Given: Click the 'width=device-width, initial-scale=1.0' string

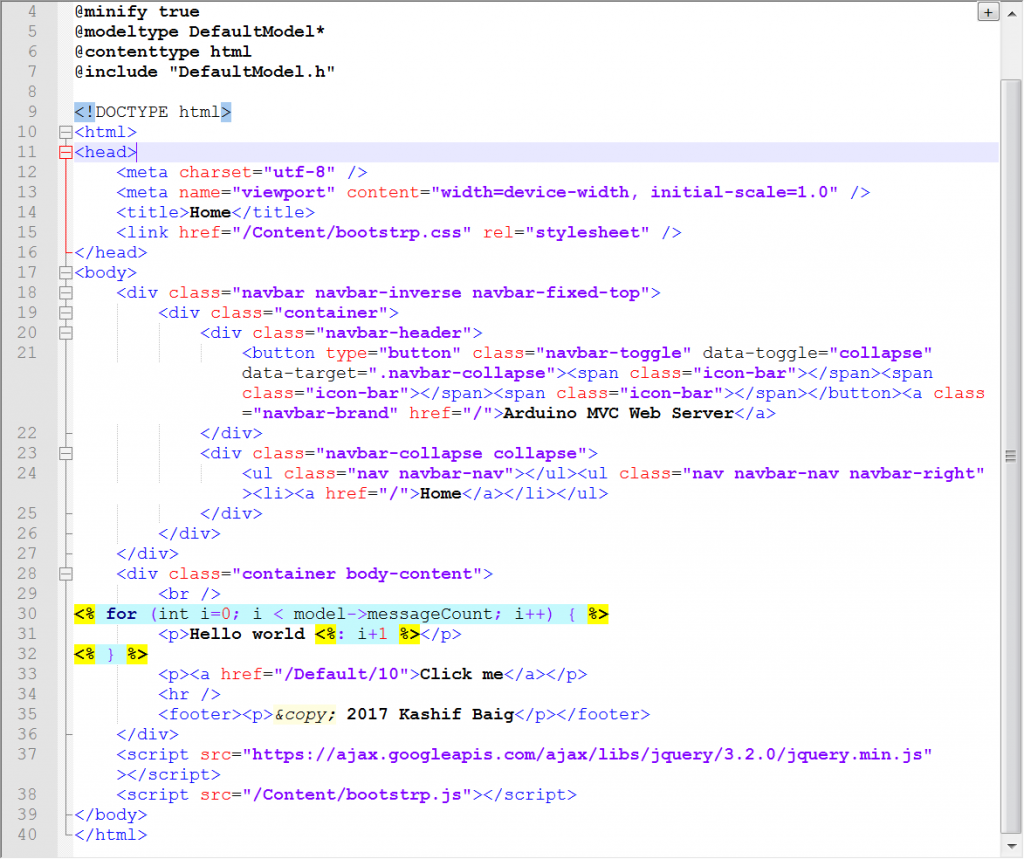Looking at the screenshot, I should point(634,193).
